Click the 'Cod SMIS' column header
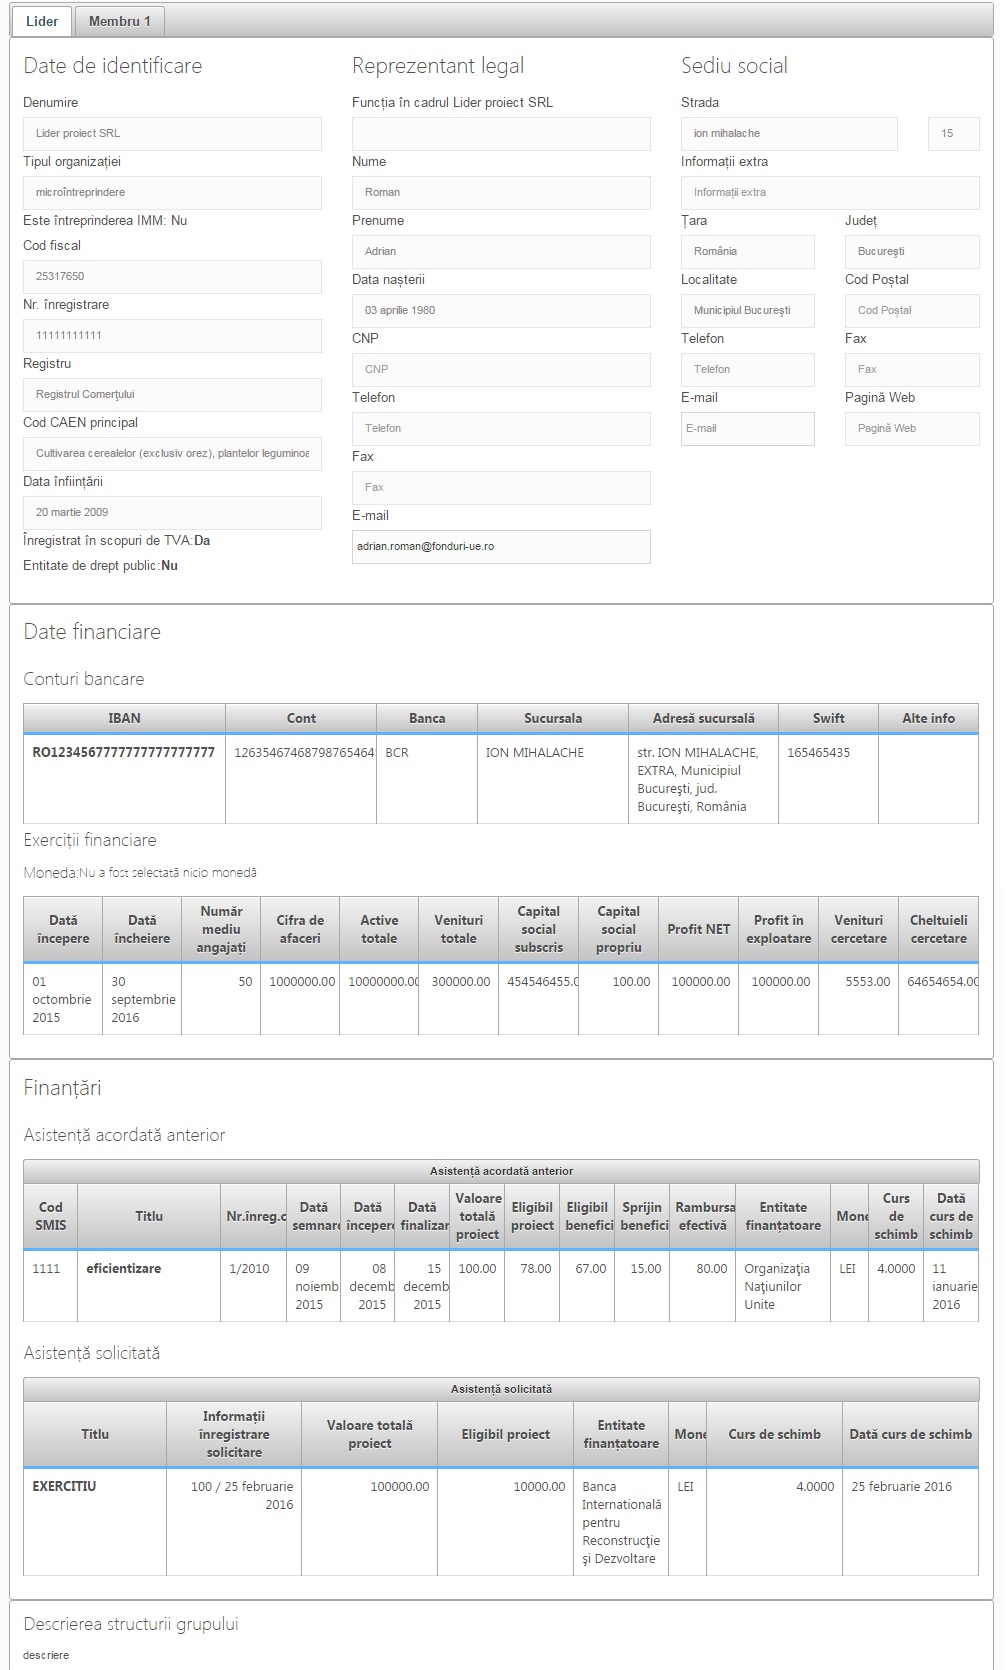The width and height of the screenshot is (1008, 1670). tap(51, 1216)
